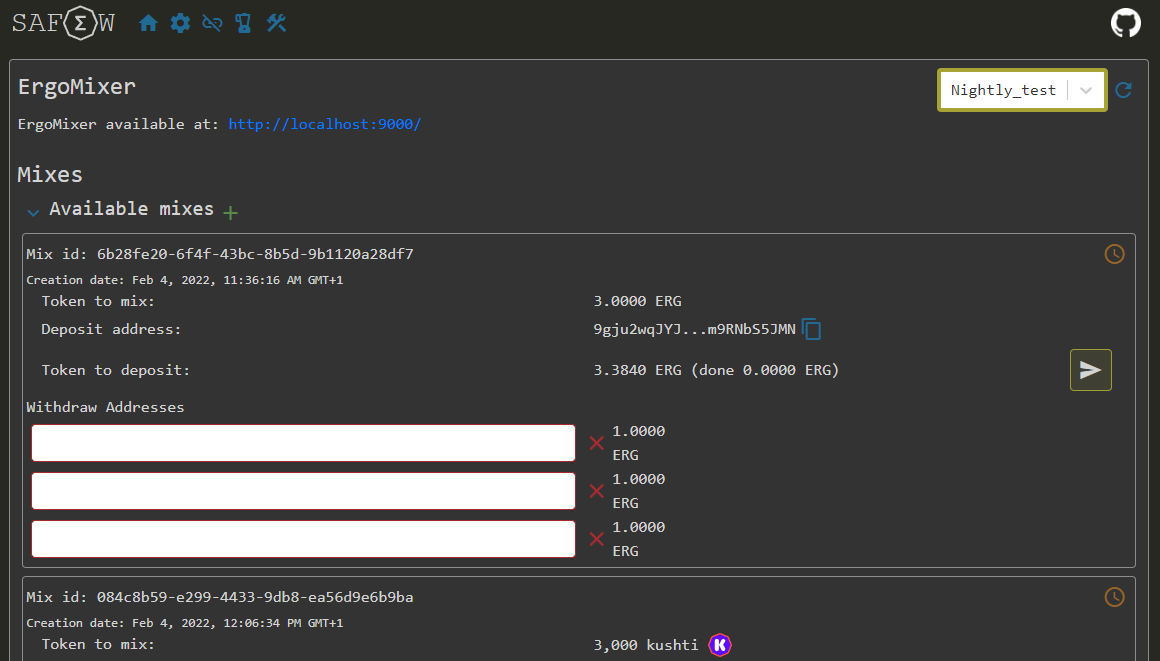Click the kushti token icon
This screenshot has height=661, width=1160.
tap(720, 645)
